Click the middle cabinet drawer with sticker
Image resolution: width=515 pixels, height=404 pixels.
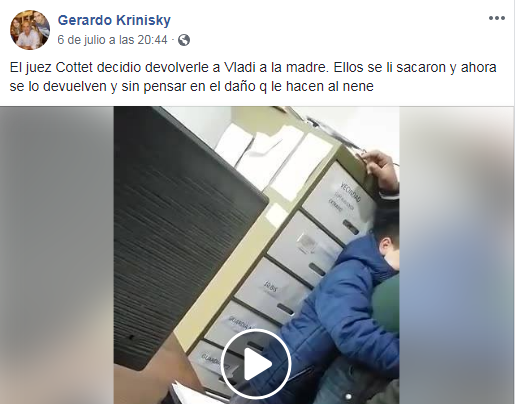click(x=305, y=248)
